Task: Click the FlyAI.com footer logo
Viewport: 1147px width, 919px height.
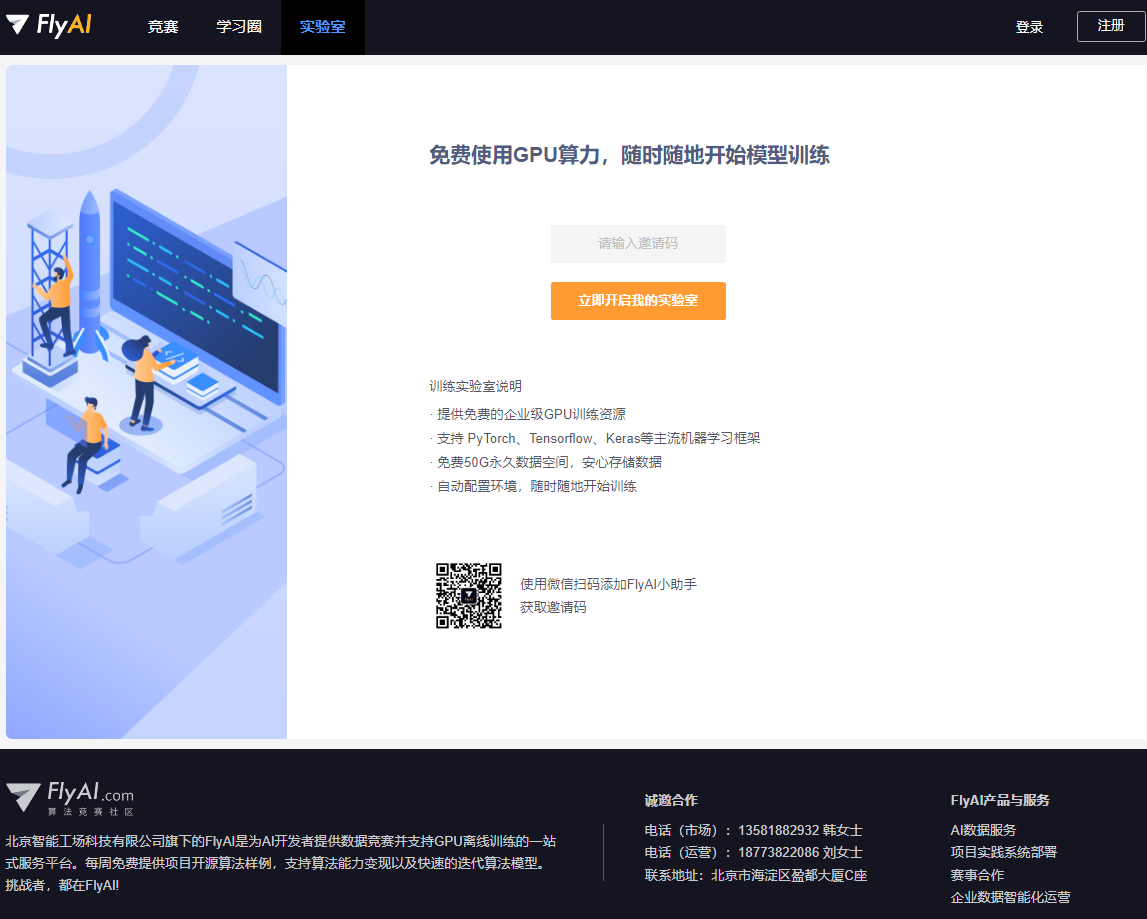Action: coord(70,798)
